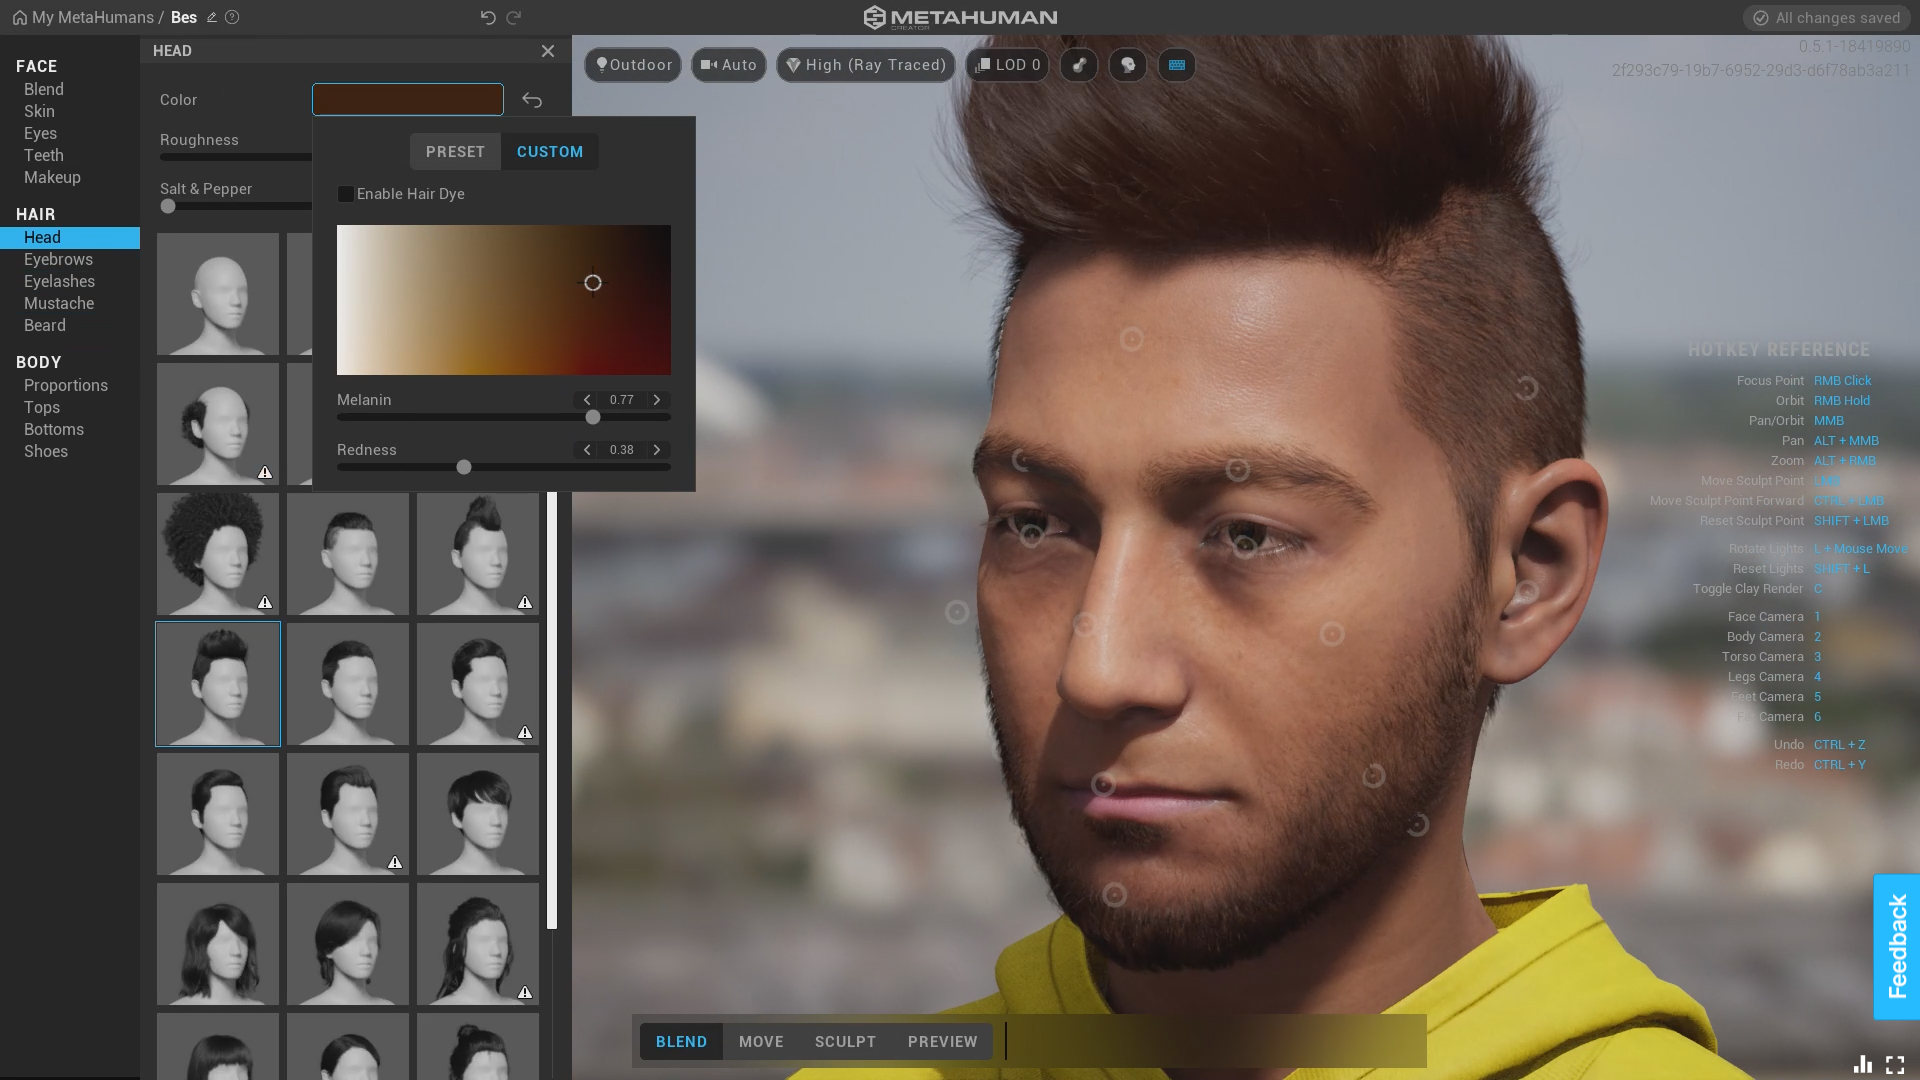1920x1080 pixels.
Task: Toggle Salt and Pepper hair option
Action: click(167, 206)
